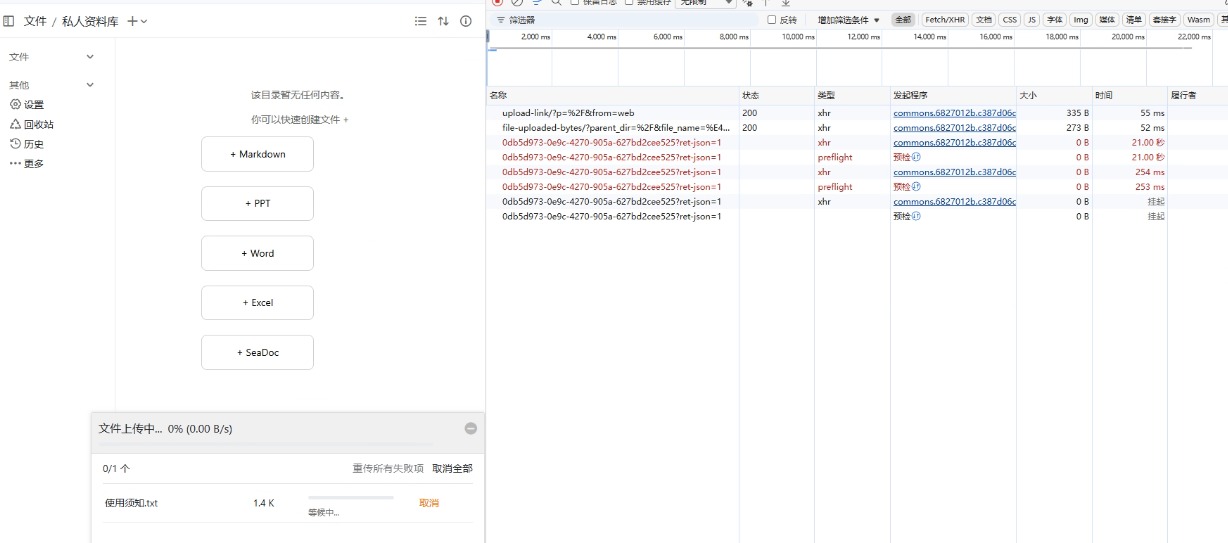Select the Fetch/XHR request filter

click(944, 20)
